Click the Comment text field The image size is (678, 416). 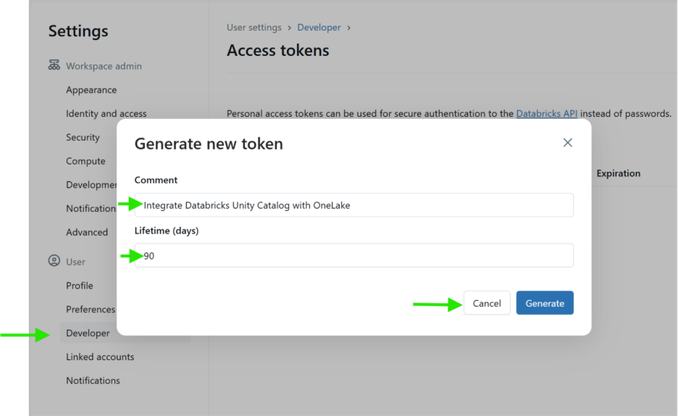click(x=354, y=205)
